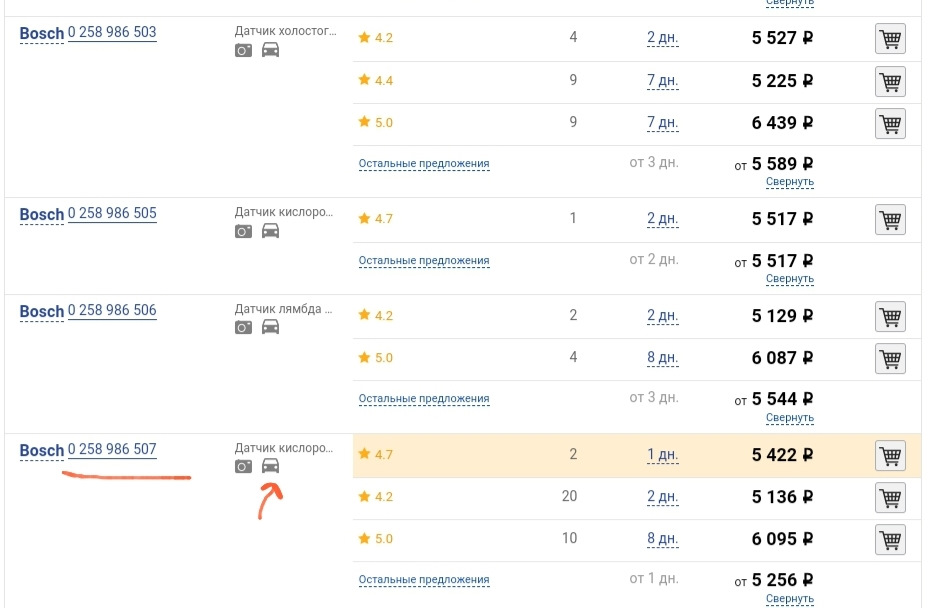Show remaining offers for 0 258 986 507
The image size is (928, 608).
(424, 579)
